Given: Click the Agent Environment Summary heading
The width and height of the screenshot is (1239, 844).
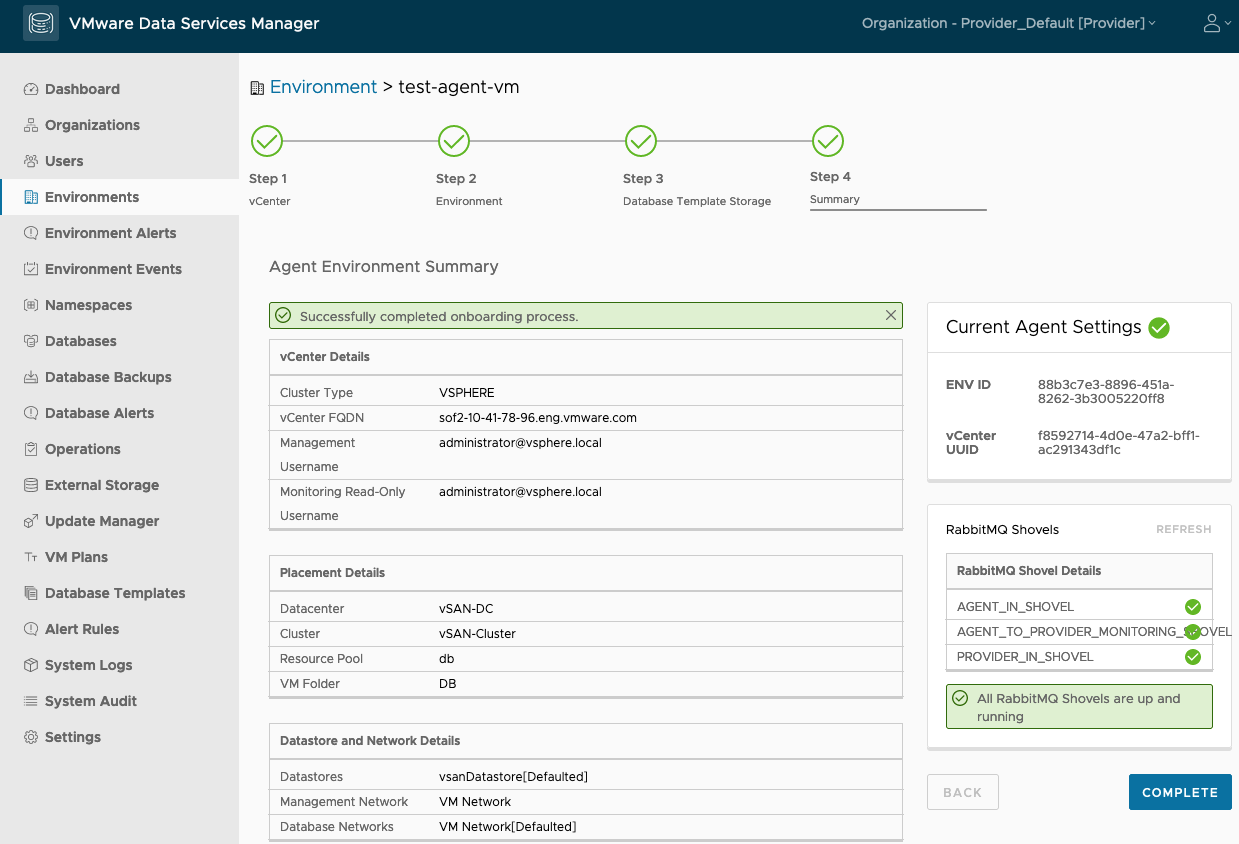Looking at the screenshot, I should [384, 267].
